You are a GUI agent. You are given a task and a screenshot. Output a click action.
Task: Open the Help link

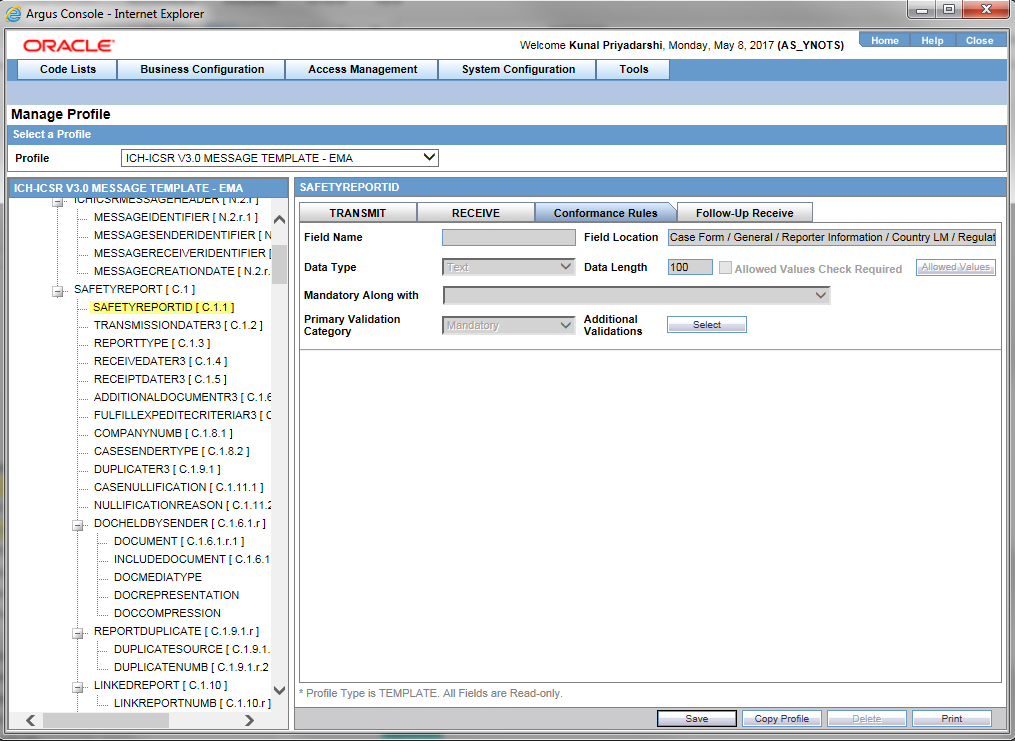coord(932,40)
